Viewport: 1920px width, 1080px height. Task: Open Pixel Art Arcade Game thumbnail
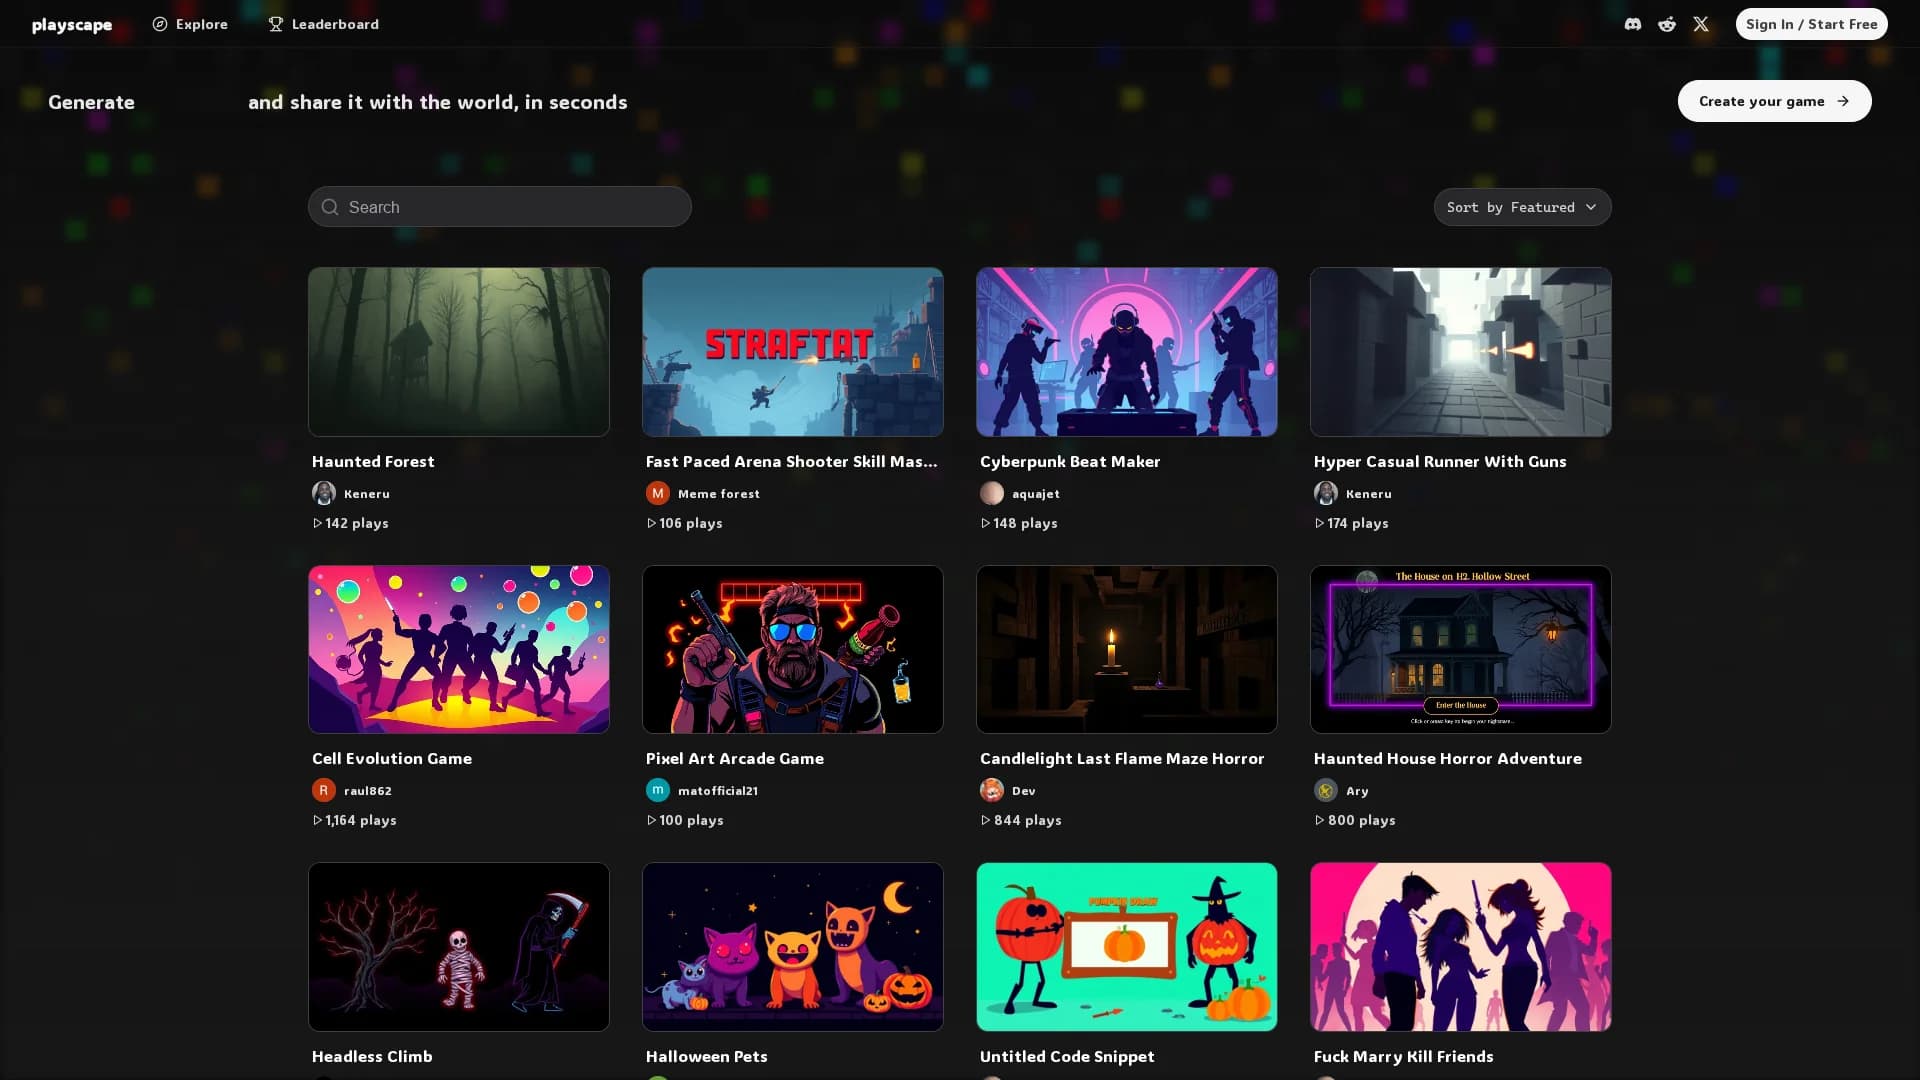(x=793, y=650)
